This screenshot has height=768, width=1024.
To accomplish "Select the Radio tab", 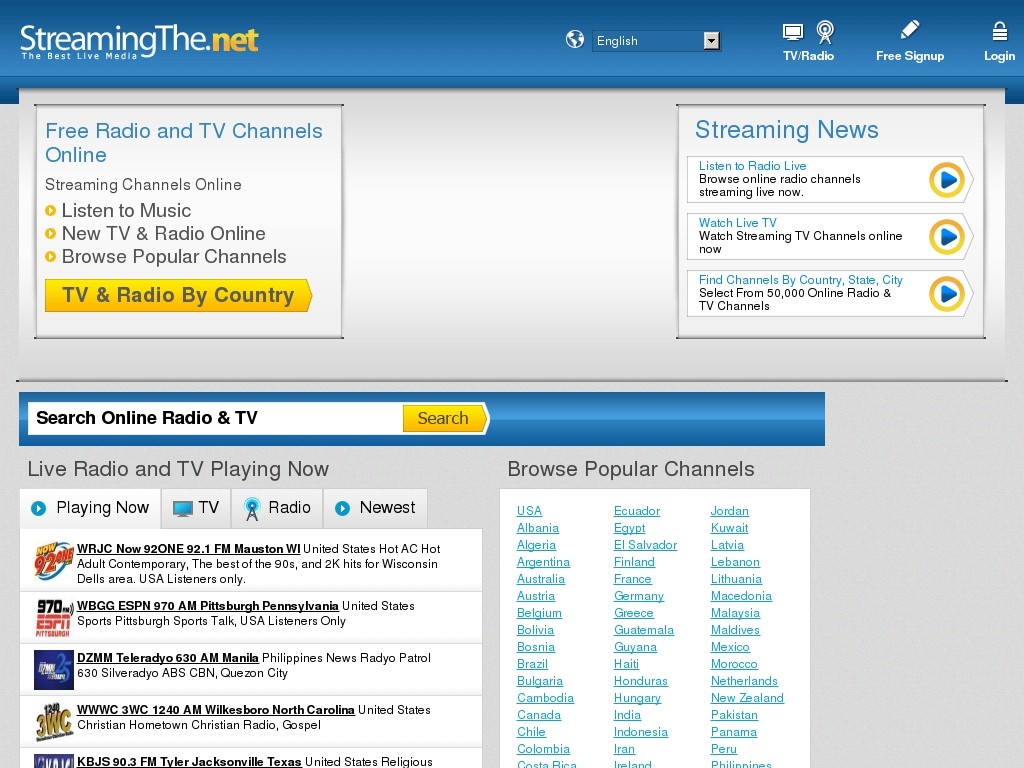I will (x=278, y=508).
